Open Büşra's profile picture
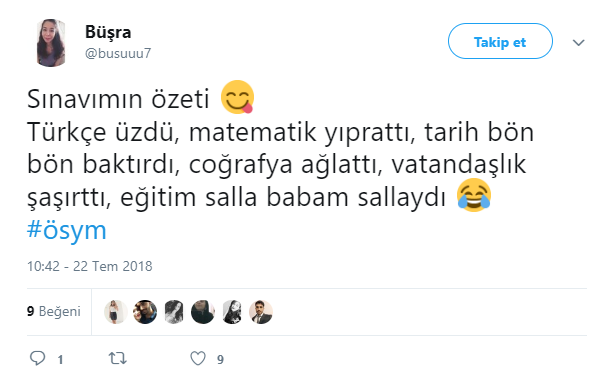This screenshot has height=382, width=613. tap(51, 43)
